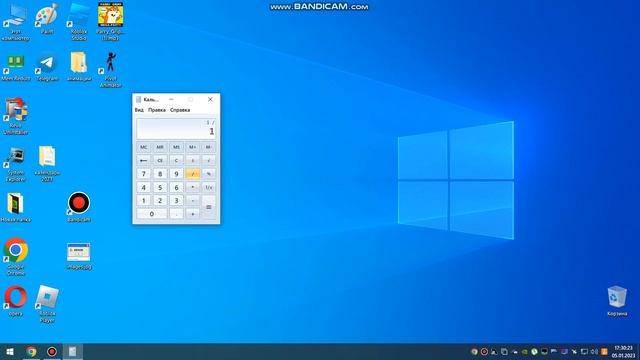Select the Google Chrome desktop shortcut
Image resolution: width=640 pixels, height=360 pixels.
coord(16,257)
